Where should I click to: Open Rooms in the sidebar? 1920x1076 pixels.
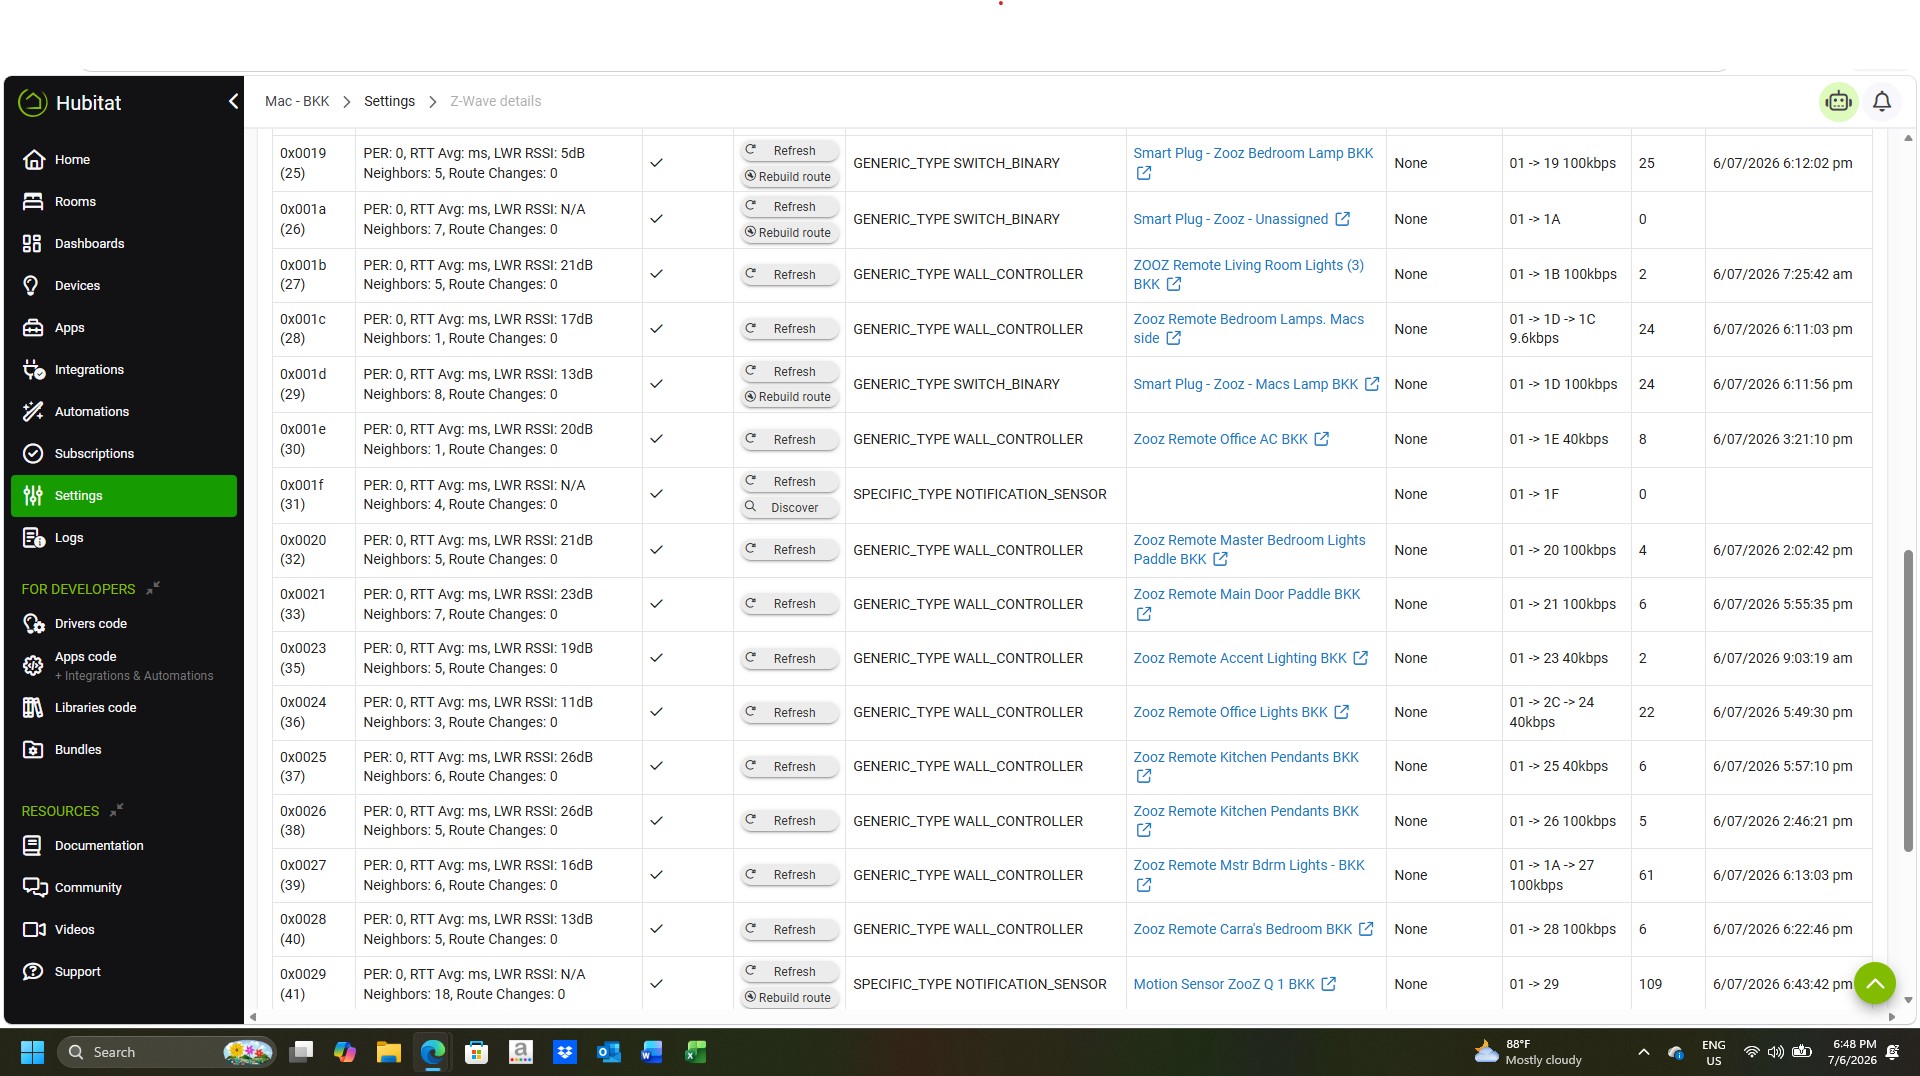(x=124, y=202)
